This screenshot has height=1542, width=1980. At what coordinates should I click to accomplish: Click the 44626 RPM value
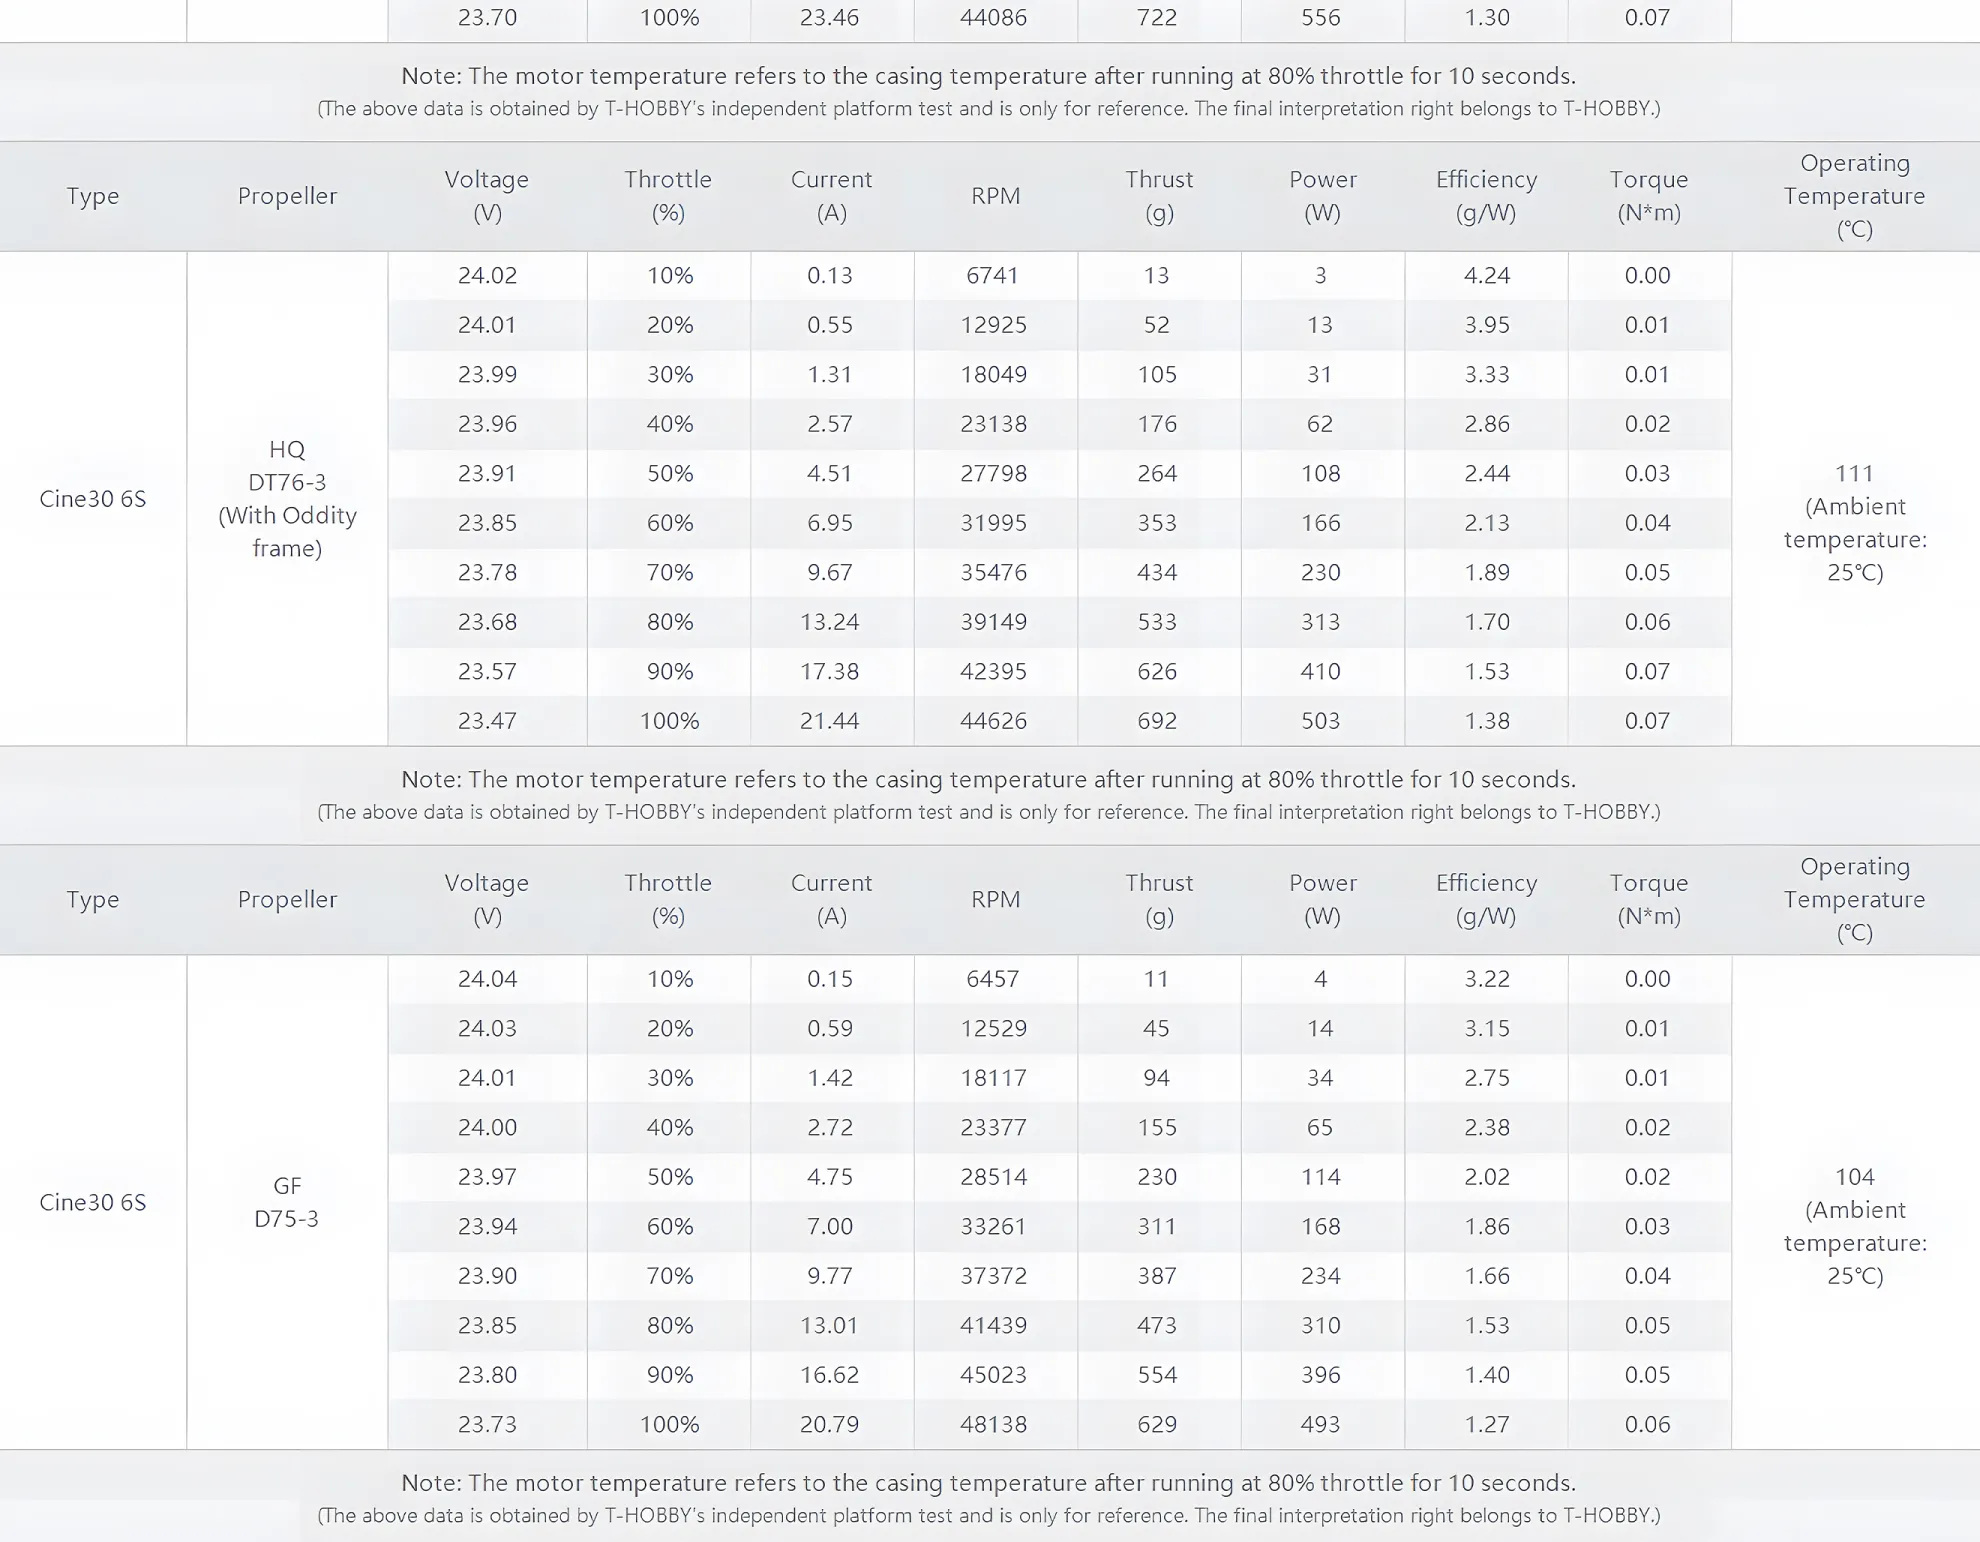tap(994, 721)
